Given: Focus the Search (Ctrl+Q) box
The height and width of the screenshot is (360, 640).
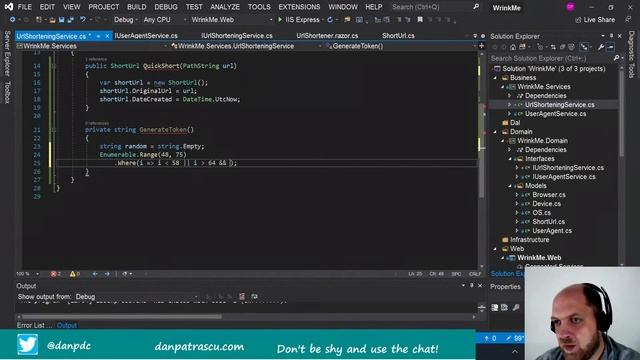Looking at the screenshot, I should click(x=431, y=7).
